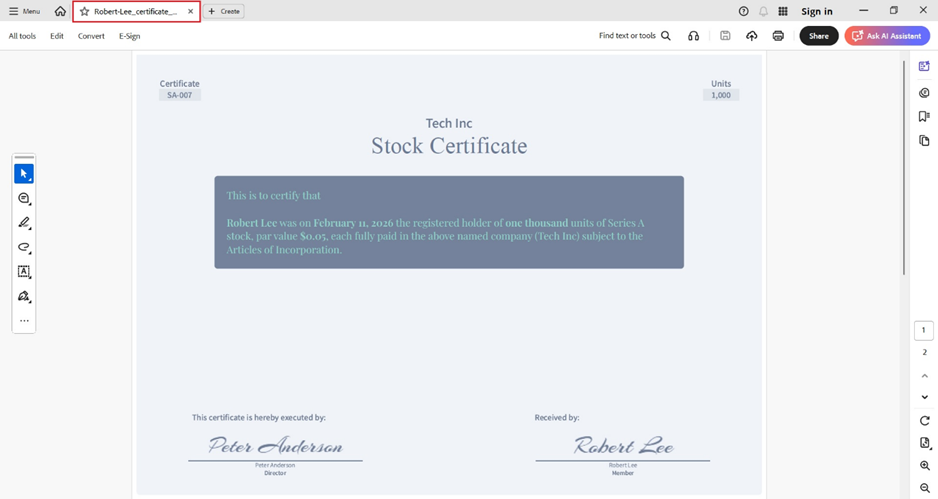Image resolution: width=938 pixels, height=499 pixels.
Task: Rotate the page with rotate icon
Action: pos(924,421)
